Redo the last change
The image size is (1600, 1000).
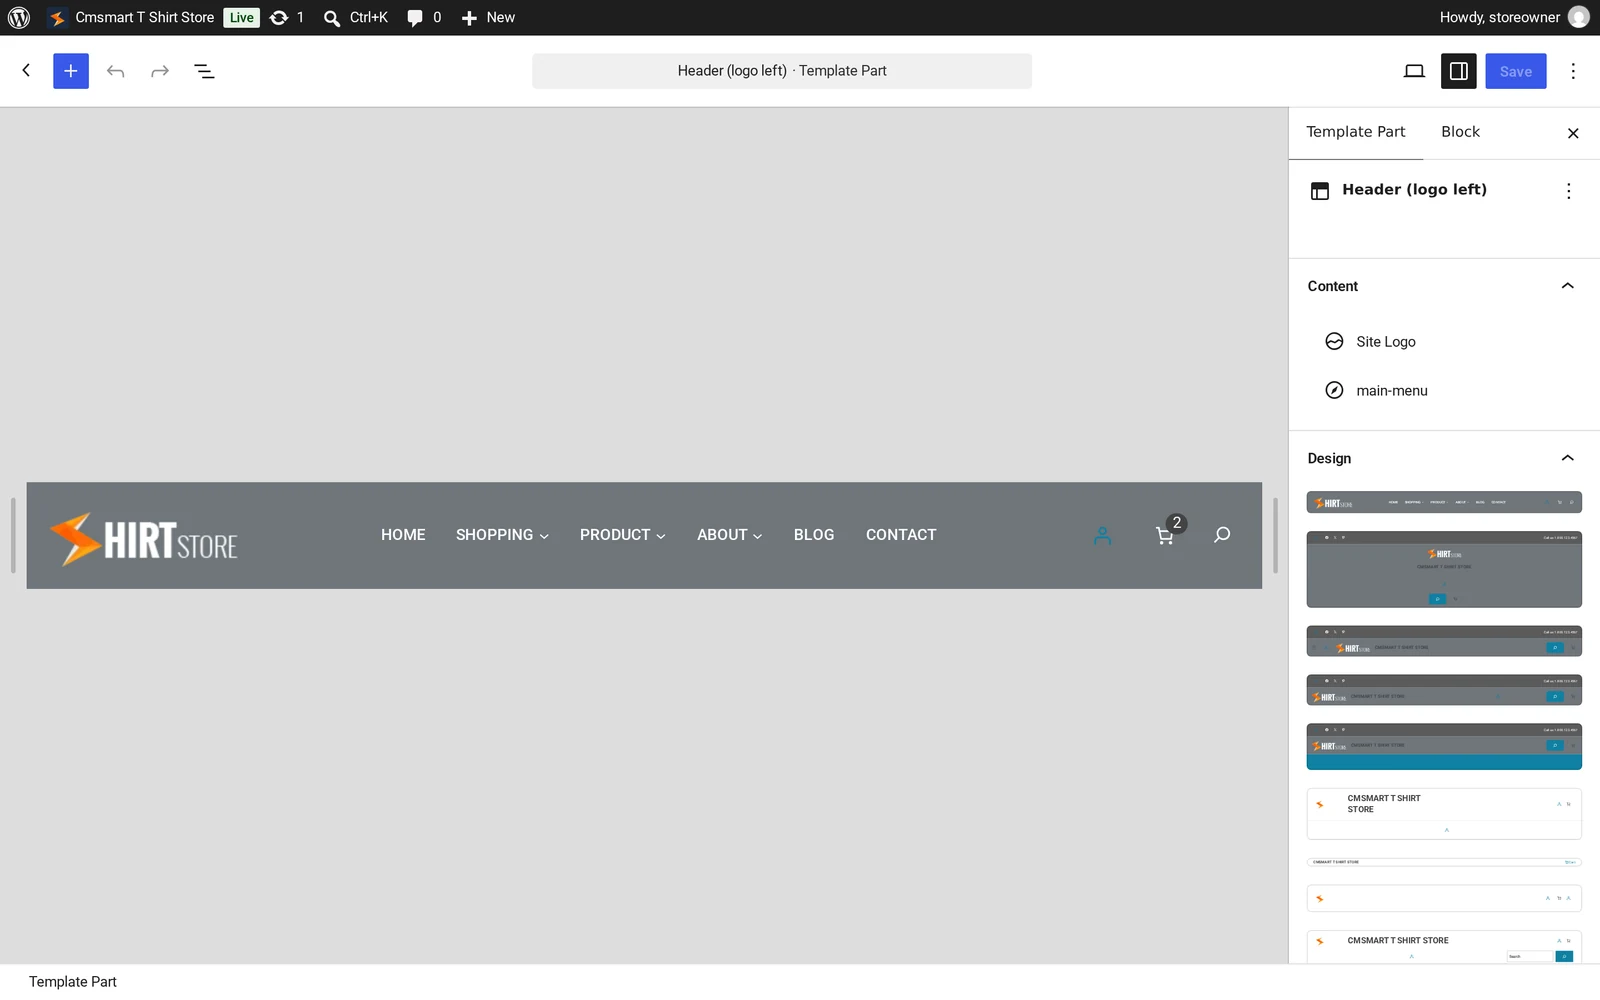pyautogui.click(x=160, y=71)
